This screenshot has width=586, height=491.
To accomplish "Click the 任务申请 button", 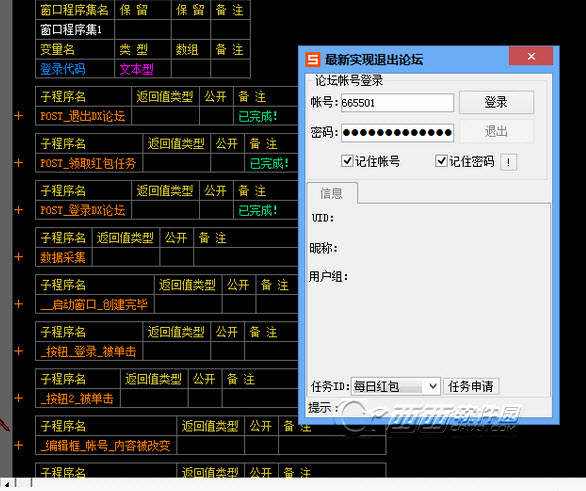I will tap(471, 386).
